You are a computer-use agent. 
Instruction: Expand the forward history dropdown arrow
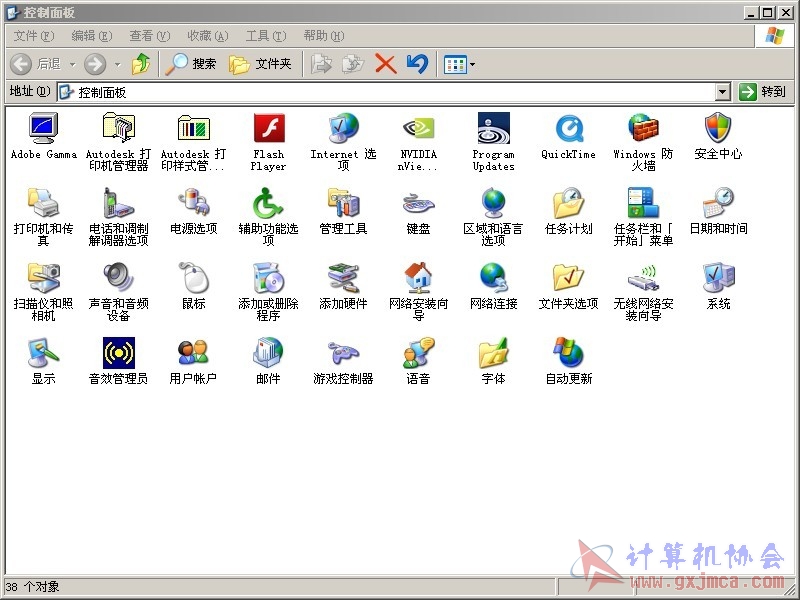pyautogui.click(x=117, y=64)
